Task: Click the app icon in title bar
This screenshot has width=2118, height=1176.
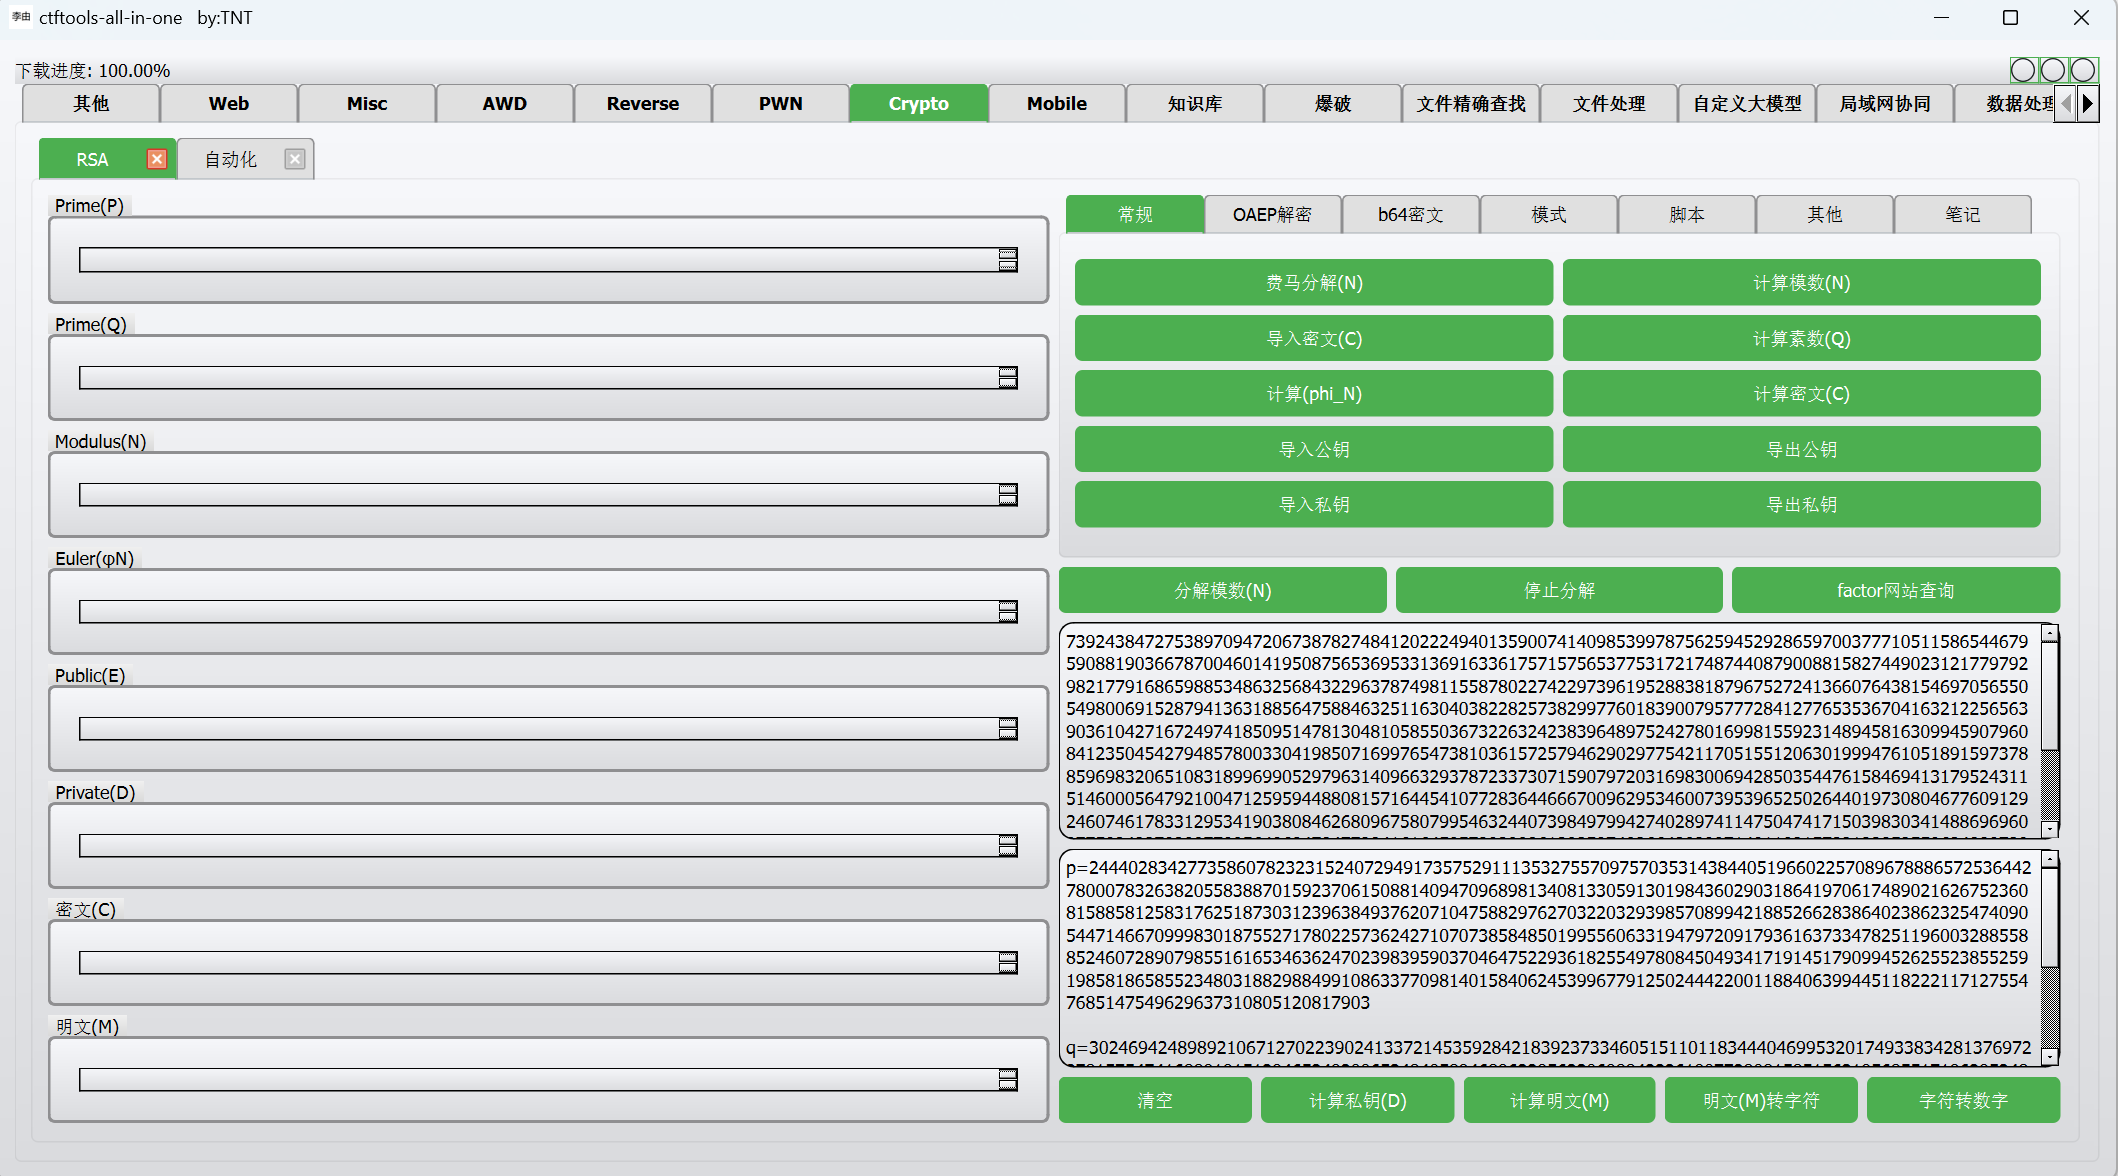Action: (20, 17)
